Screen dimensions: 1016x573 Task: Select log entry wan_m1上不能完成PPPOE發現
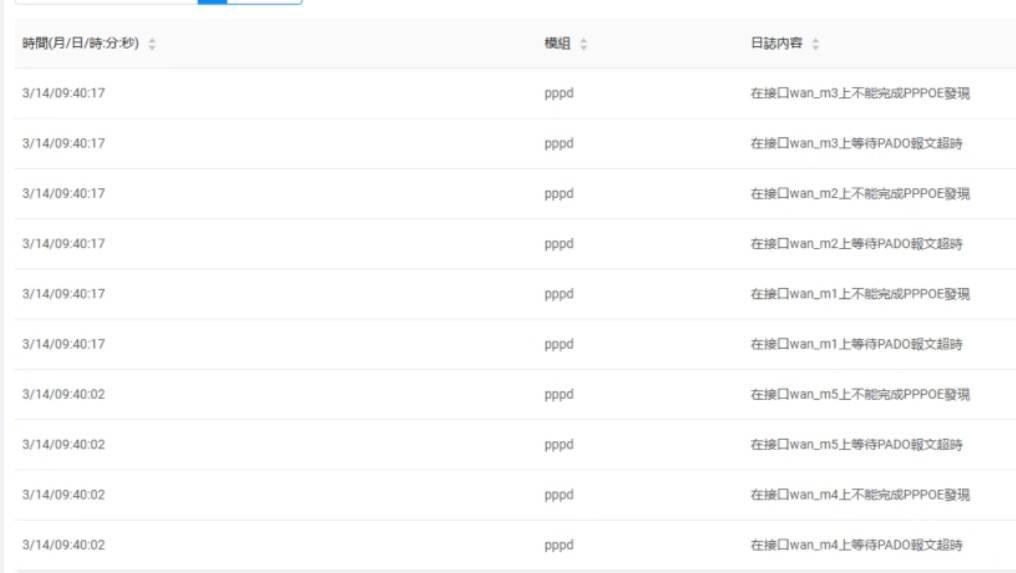click(x=860, y=294)
